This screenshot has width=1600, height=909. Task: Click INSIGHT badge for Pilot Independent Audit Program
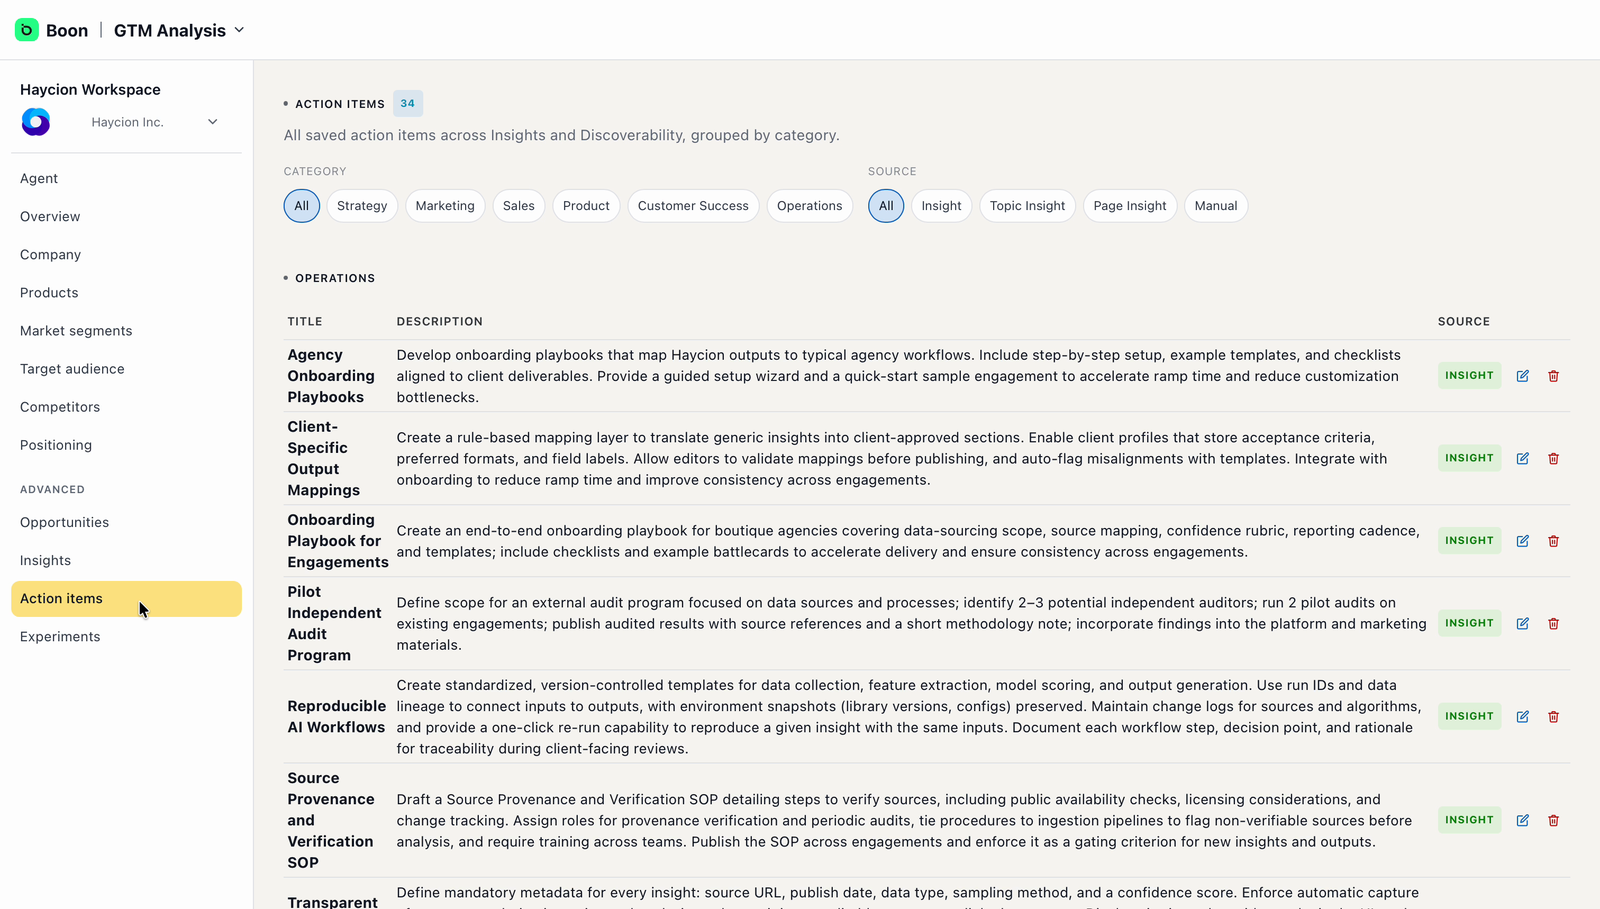point(1469,623)
